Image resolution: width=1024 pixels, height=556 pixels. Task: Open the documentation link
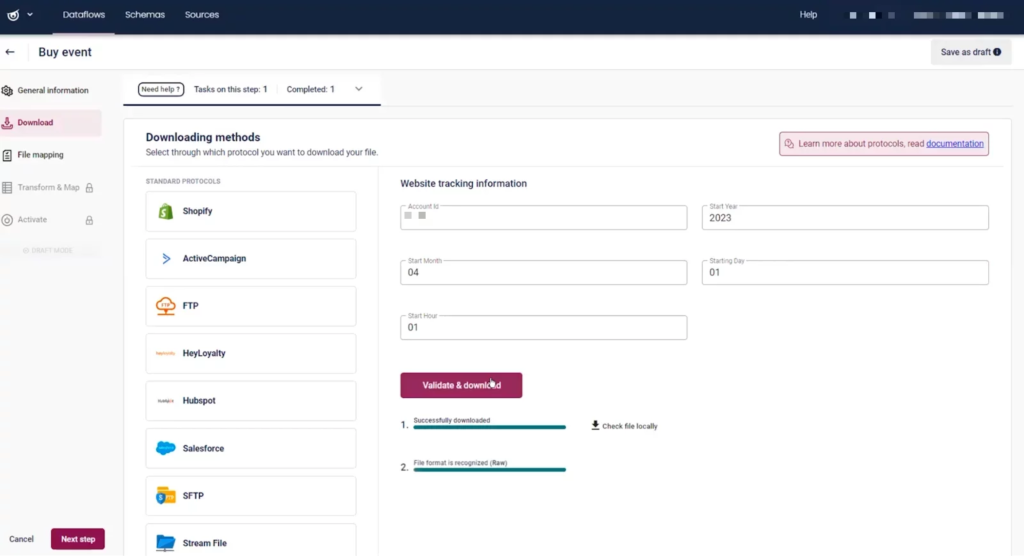point(954,144)
